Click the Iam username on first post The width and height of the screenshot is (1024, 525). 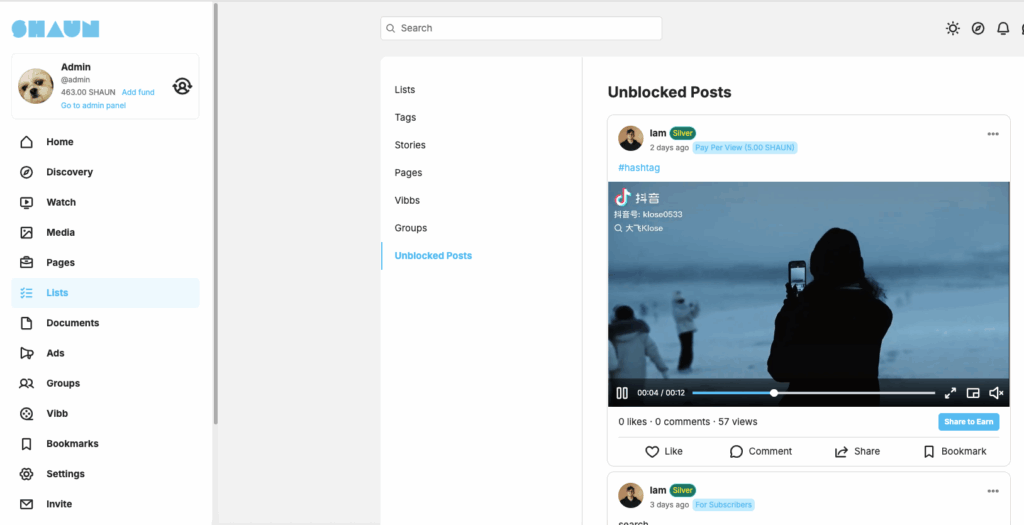coord(658,133)
